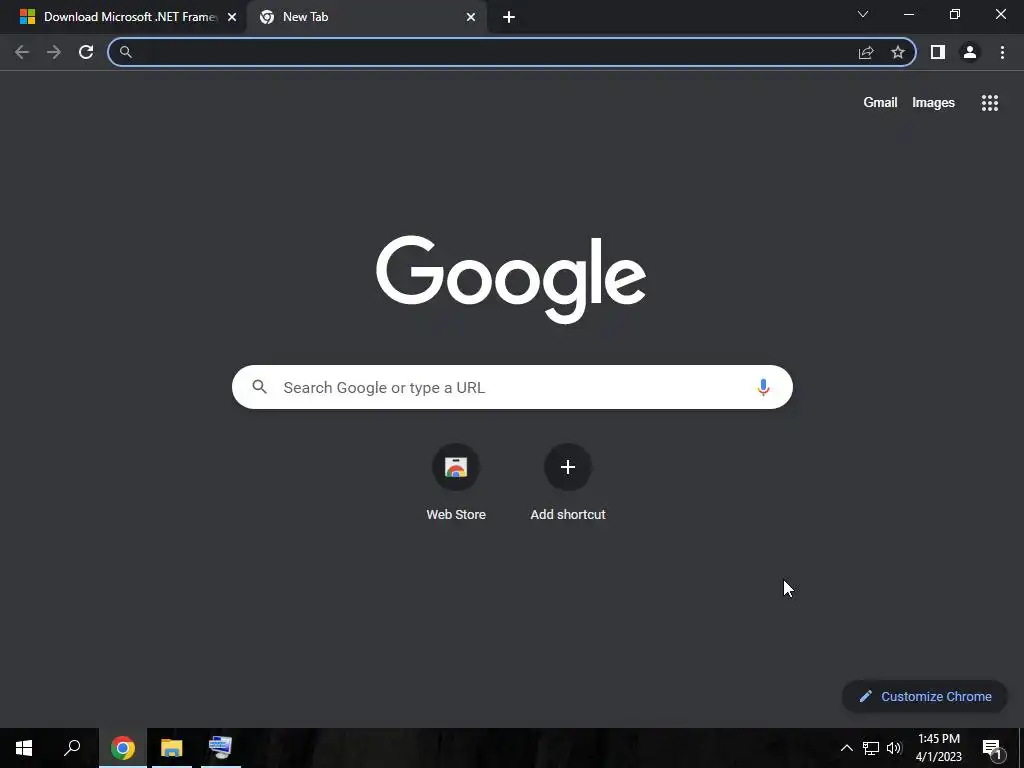This screenshot has height=768, width=1024.
Task: Open the computer monitor app in the taskbar
Action: pyautogui.click(x=221, y=748)
